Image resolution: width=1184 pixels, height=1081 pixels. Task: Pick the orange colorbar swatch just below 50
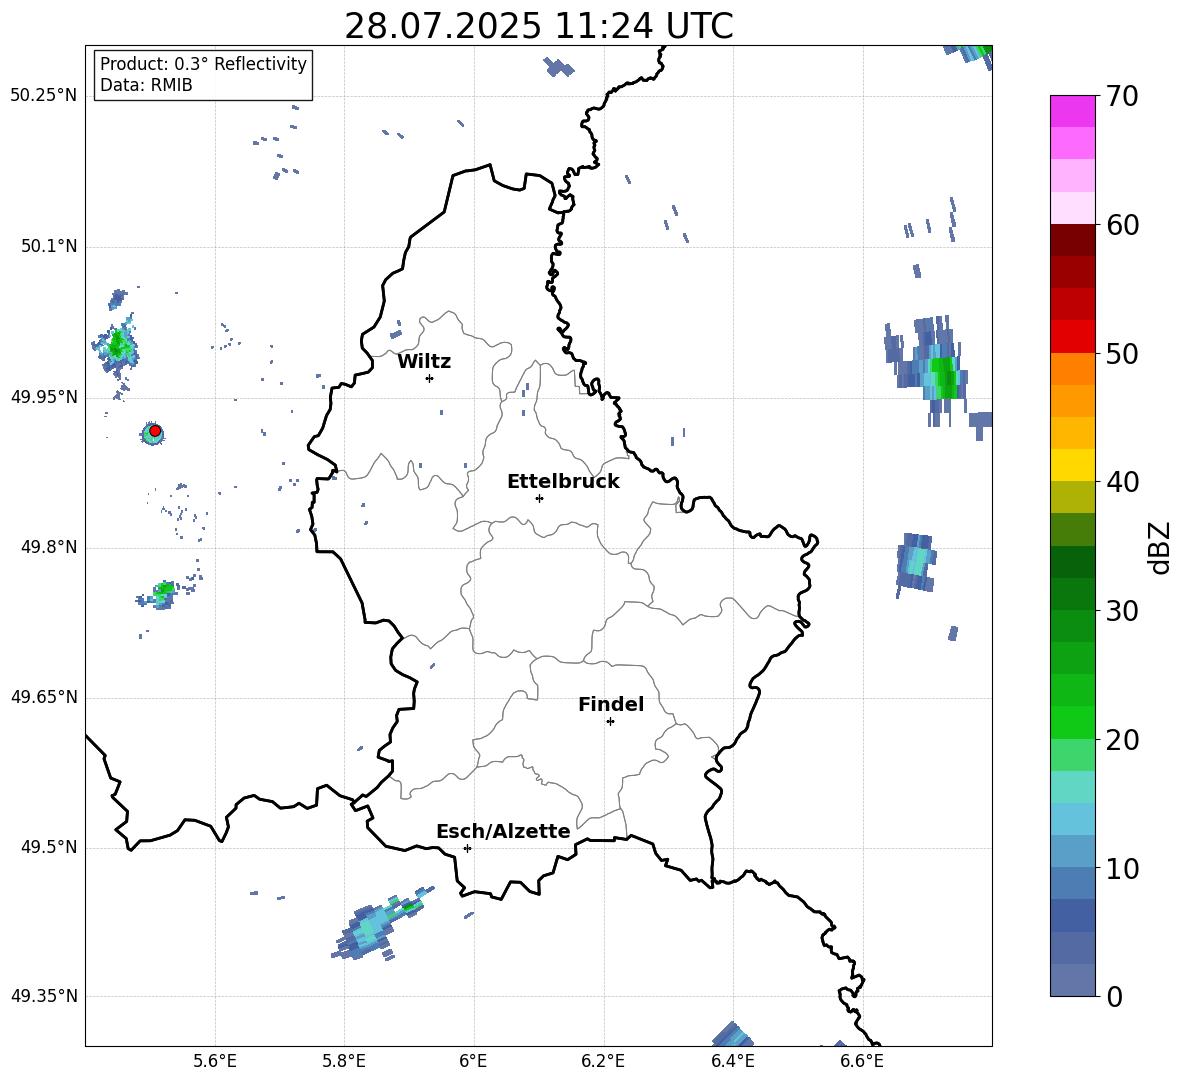point(1072,369)
